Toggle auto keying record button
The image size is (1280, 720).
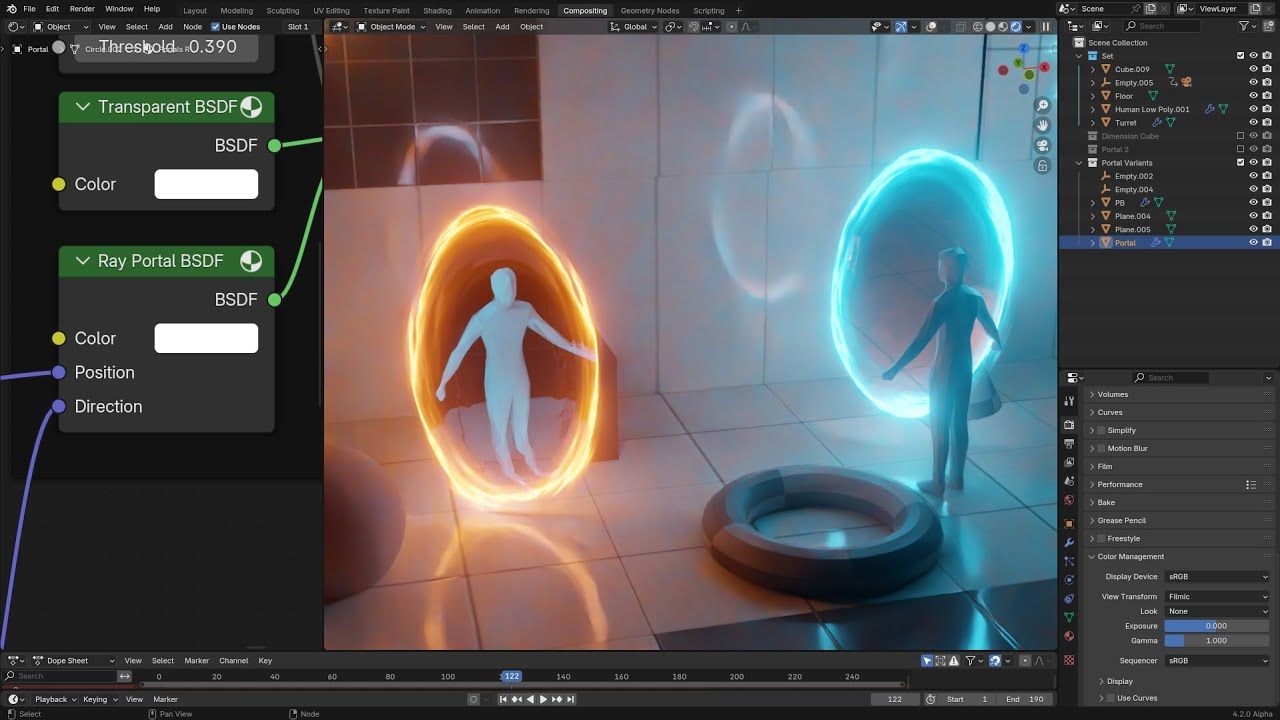[x=474, y=699]
